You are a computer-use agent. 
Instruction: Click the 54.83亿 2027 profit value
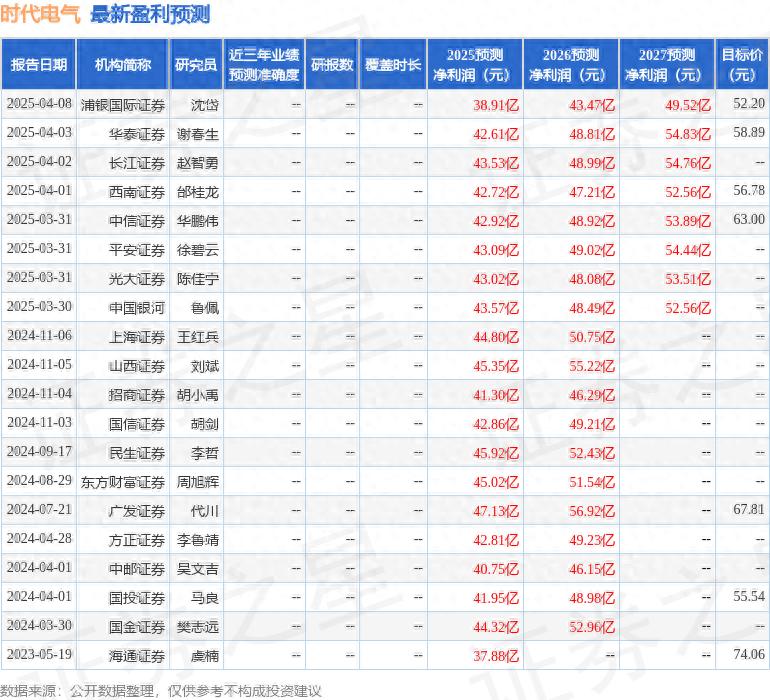tap(688, 134)
